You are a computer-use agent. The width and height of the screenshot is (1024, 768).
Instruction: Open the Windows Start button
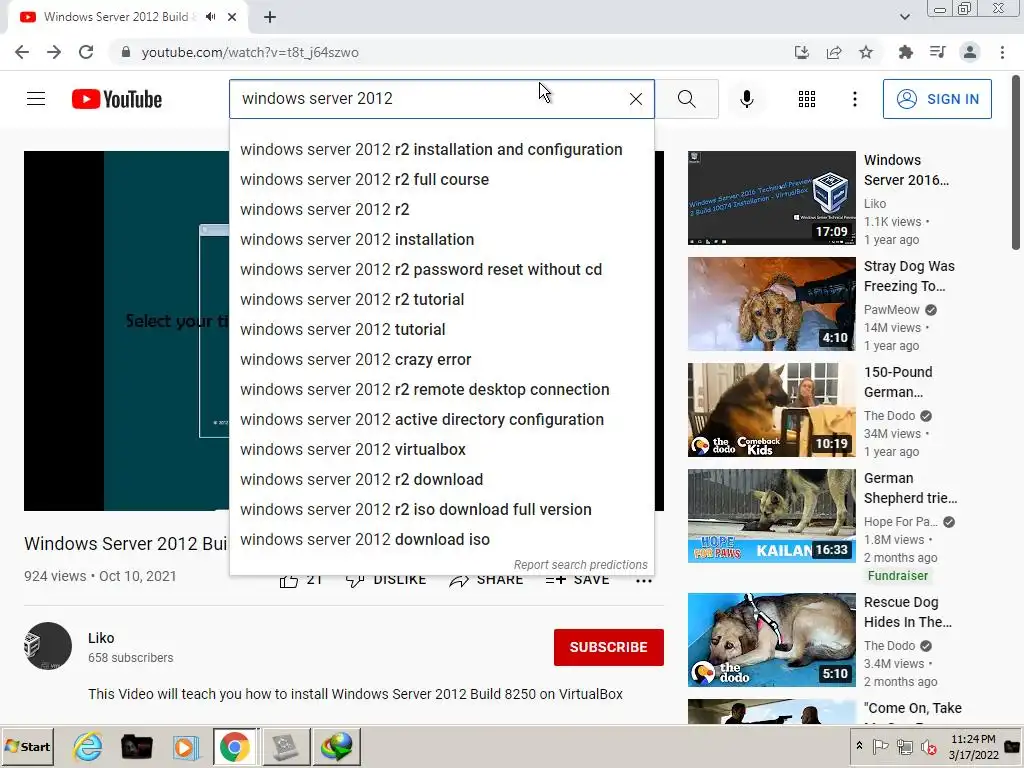[x=27, y=746]
